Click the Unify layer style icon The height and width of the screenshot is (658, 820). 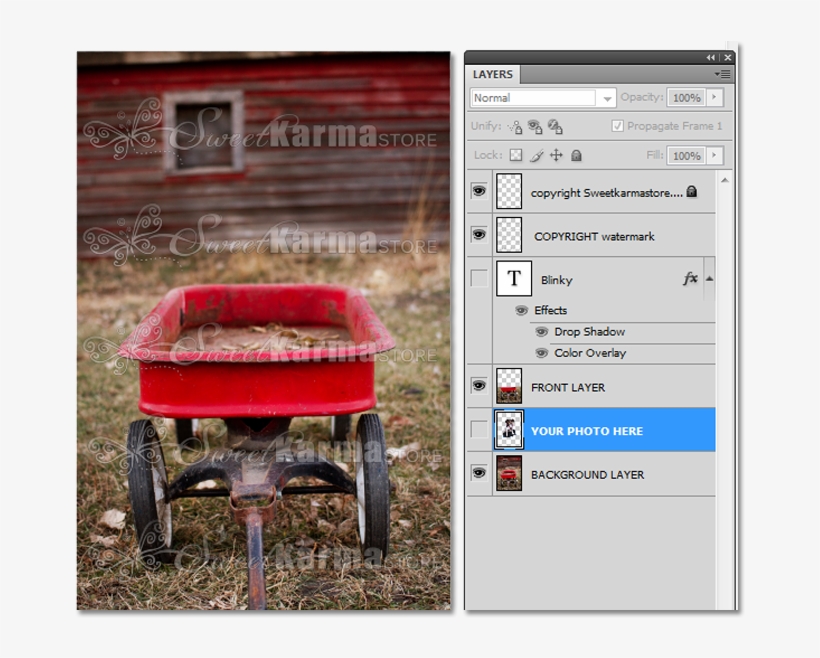point(555,127)
